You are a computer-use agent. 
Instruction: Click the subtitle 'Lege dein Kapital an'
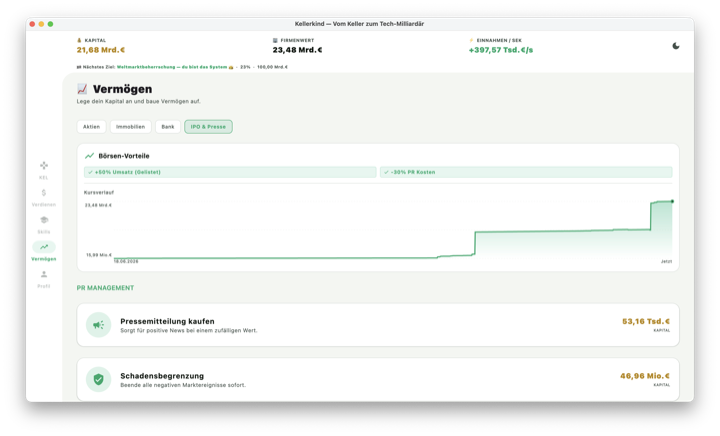coord(139,101)
